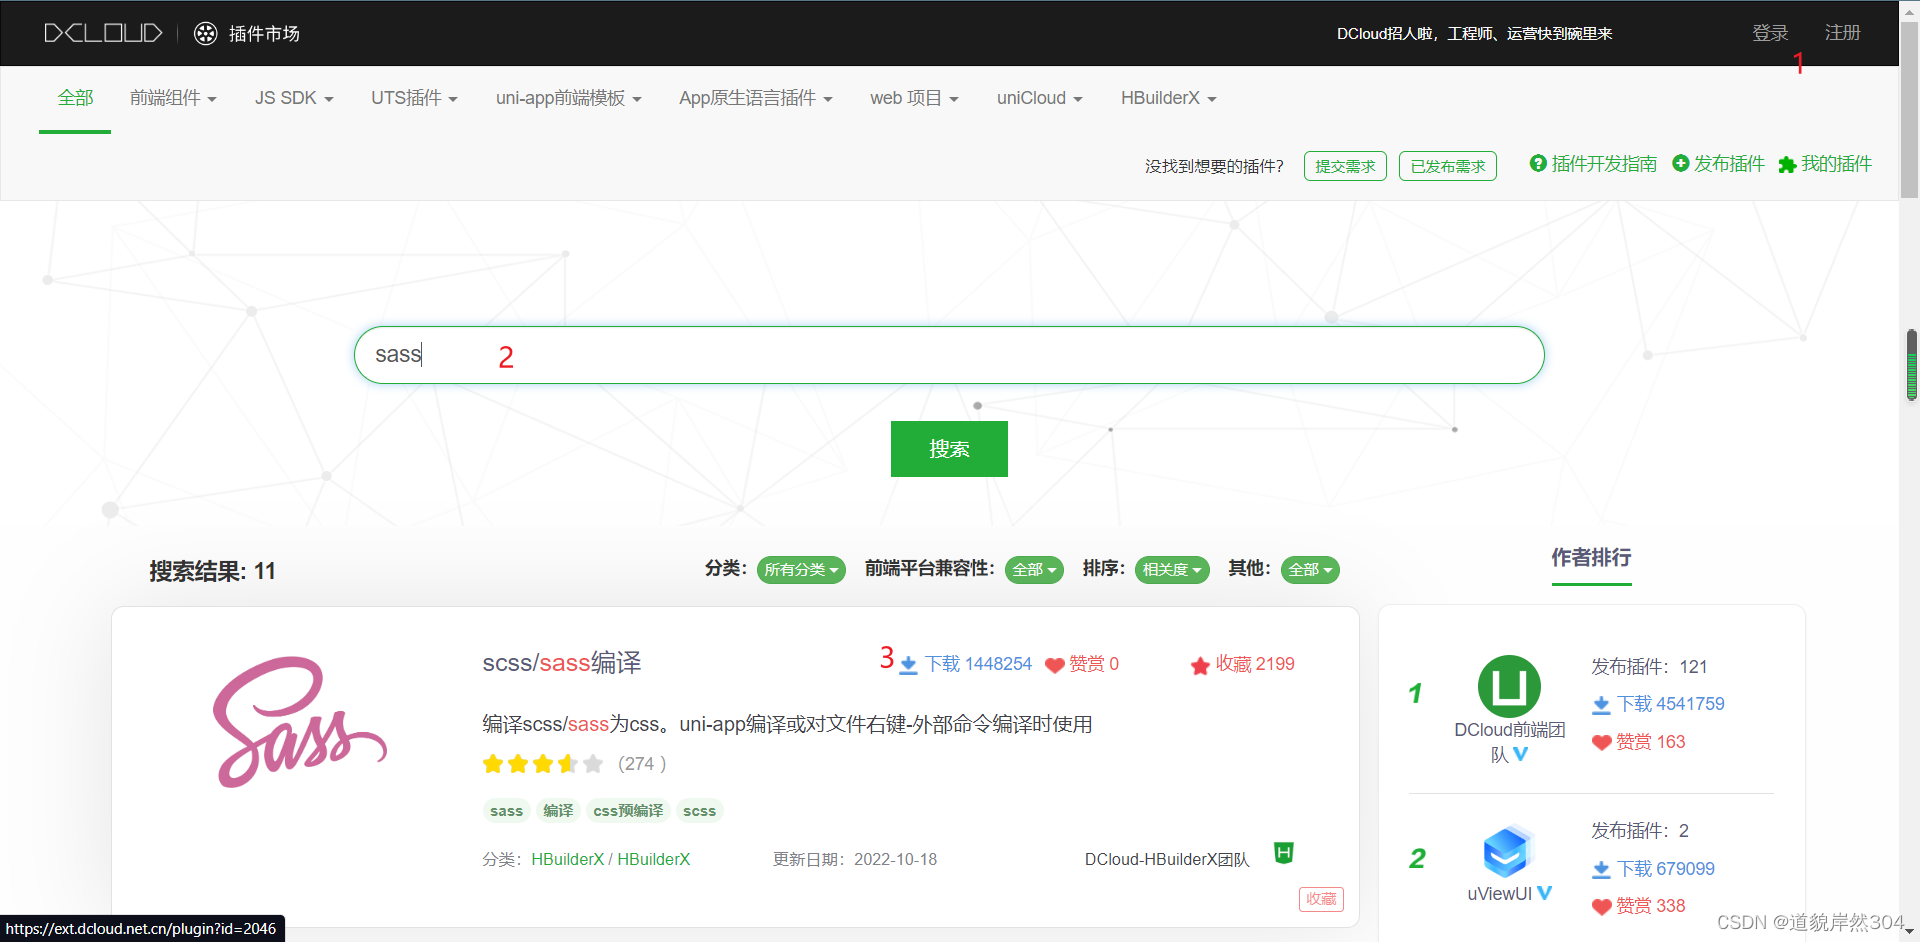Click the uViewUI avatar icon
This screenshot has height=942, width=1920.
tap(1508, 851)
